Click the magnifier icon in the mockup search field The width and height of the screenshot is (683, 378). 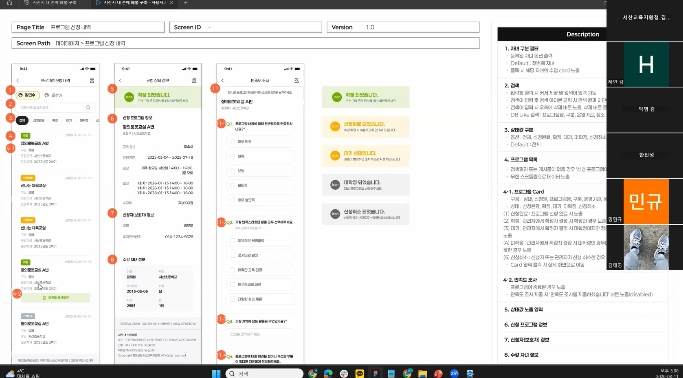(88, 107)
